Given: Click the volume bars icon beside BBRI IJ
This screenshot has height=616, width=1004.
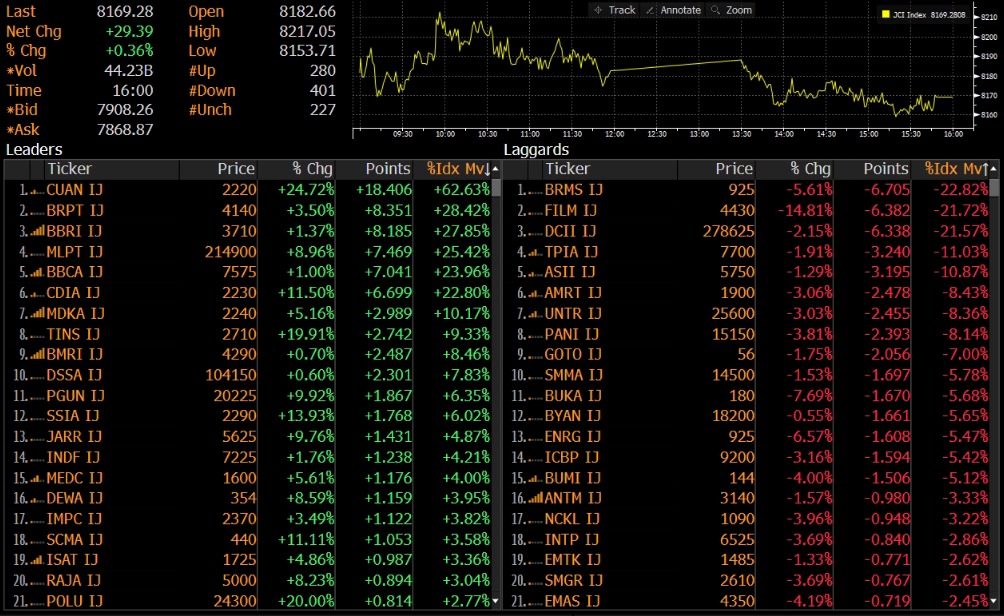Looking at the screenshot, I should coord(37,231).
